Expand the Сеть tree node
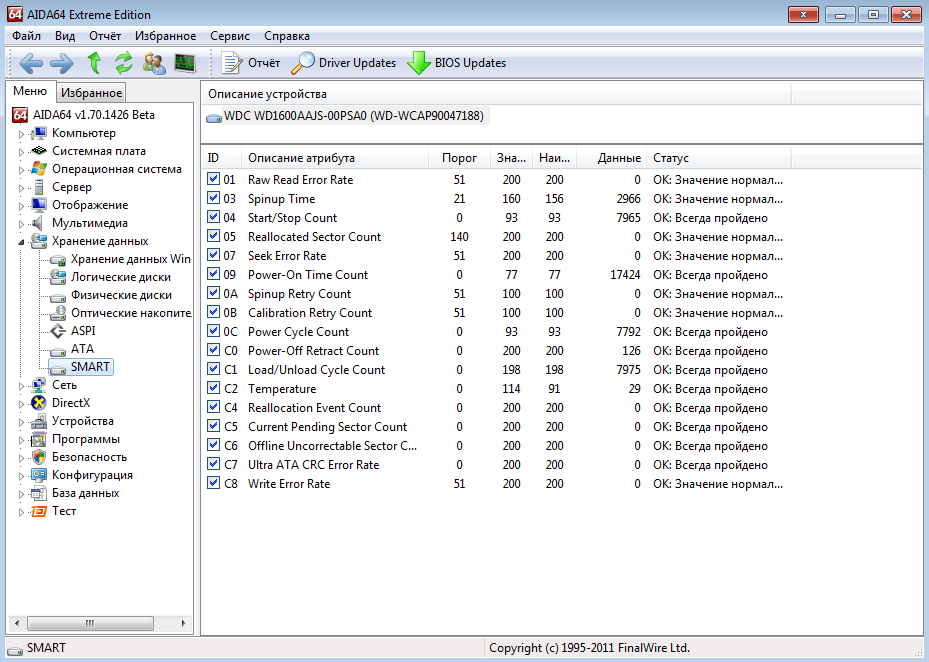This screenshot has width=929, height=662. 21,386
